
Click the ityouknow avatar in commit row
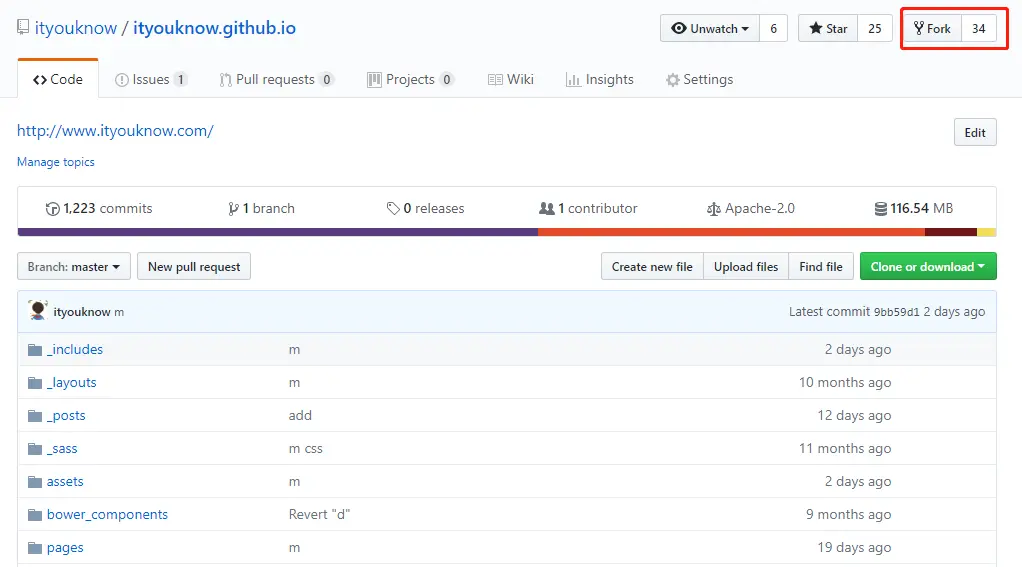coord(38,311)
